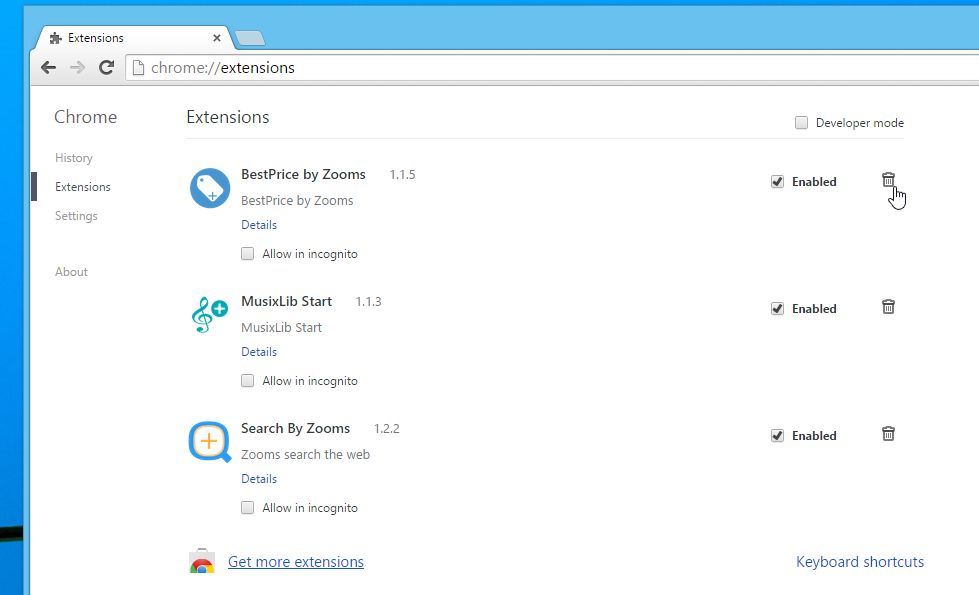Click Get more extensions link

[x=295, y=562]
